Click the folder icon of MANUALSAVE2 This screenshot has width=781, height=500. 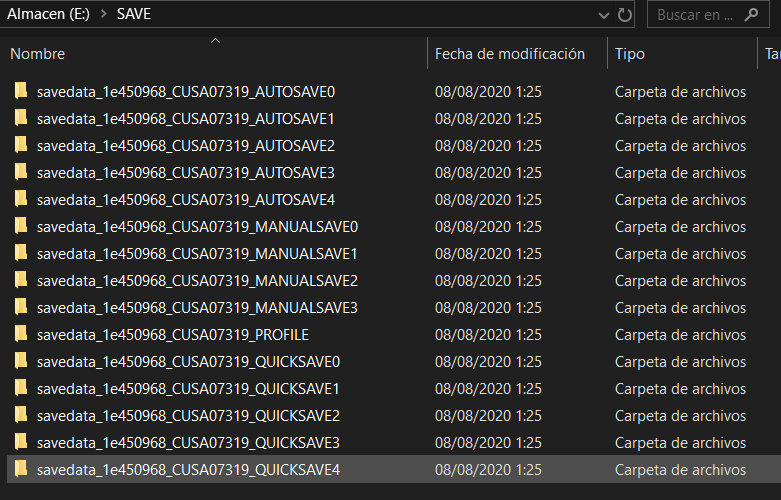point(21,280)
